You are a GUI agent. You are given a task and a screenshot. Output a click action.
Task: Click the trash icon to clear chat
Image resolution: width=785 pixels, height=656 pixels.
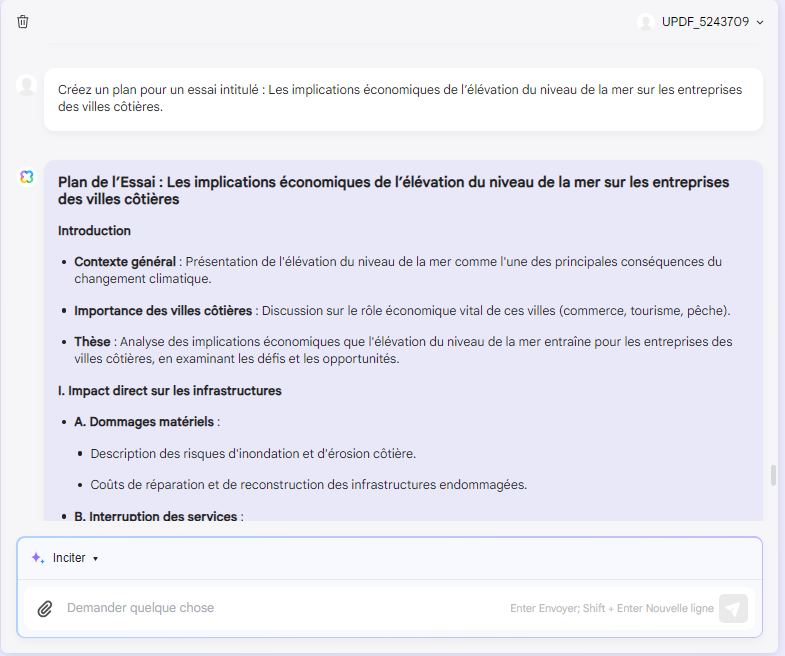(x=23, y=22)
